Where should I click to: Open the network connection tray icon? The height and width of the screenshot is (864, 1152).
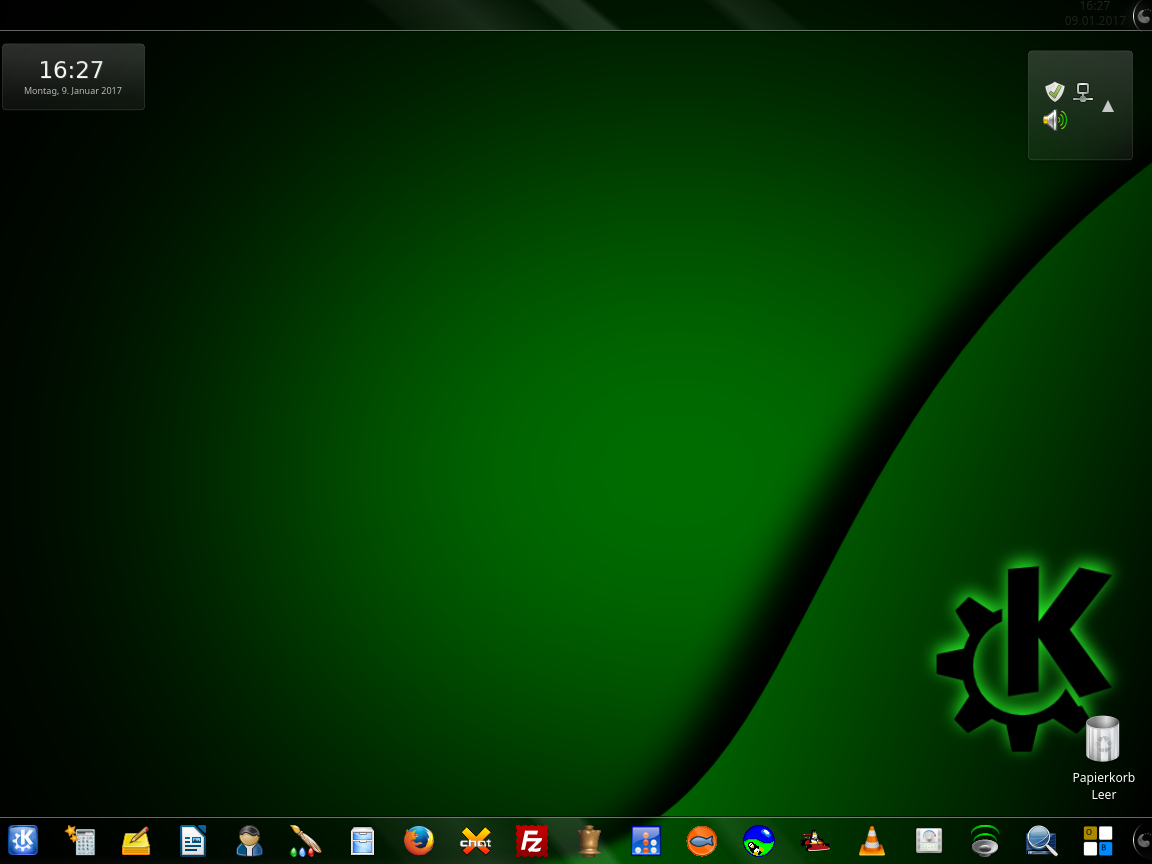tap(1082, 92)
